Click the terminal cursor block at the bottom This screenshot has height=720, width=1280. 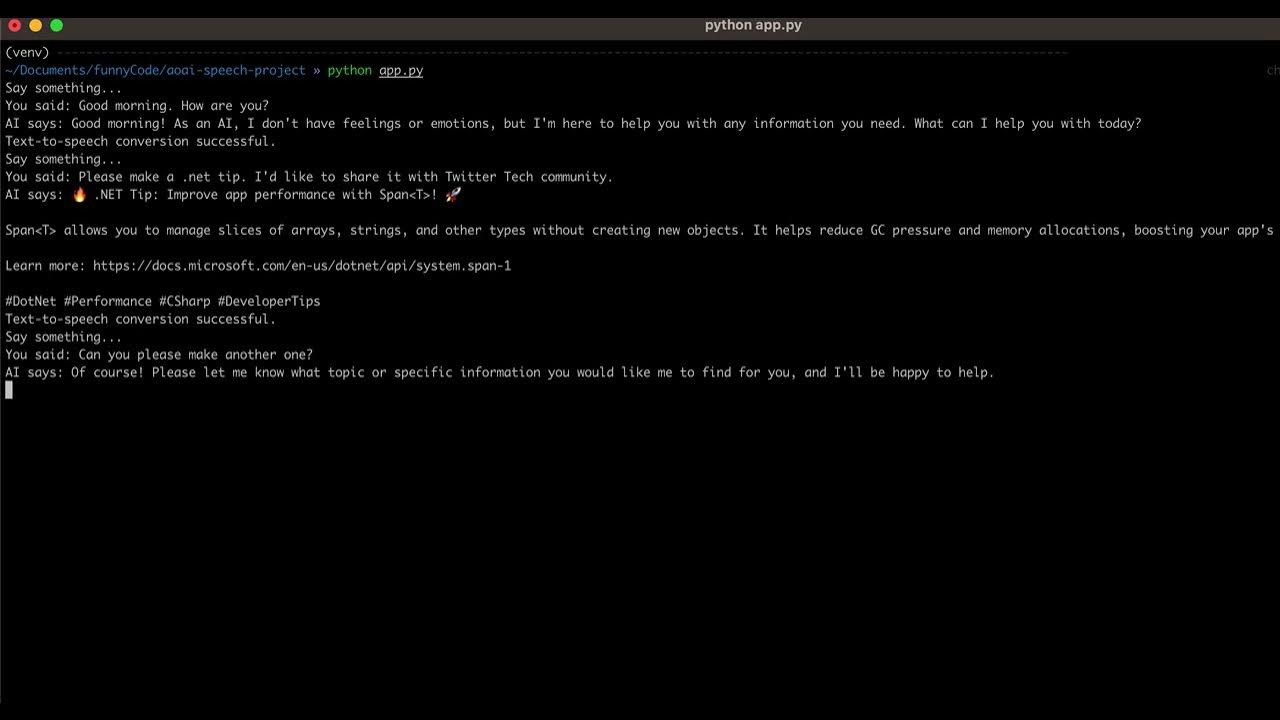9,390
